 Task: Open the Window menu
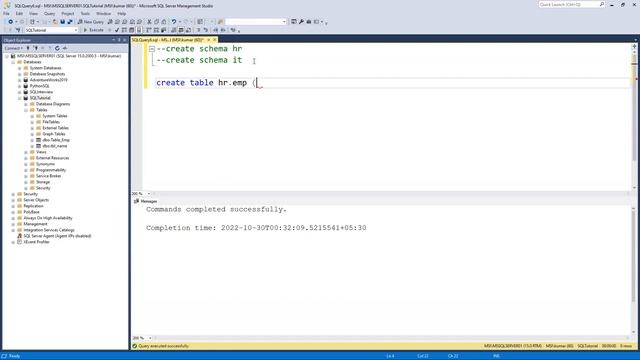tap(103, 13)
